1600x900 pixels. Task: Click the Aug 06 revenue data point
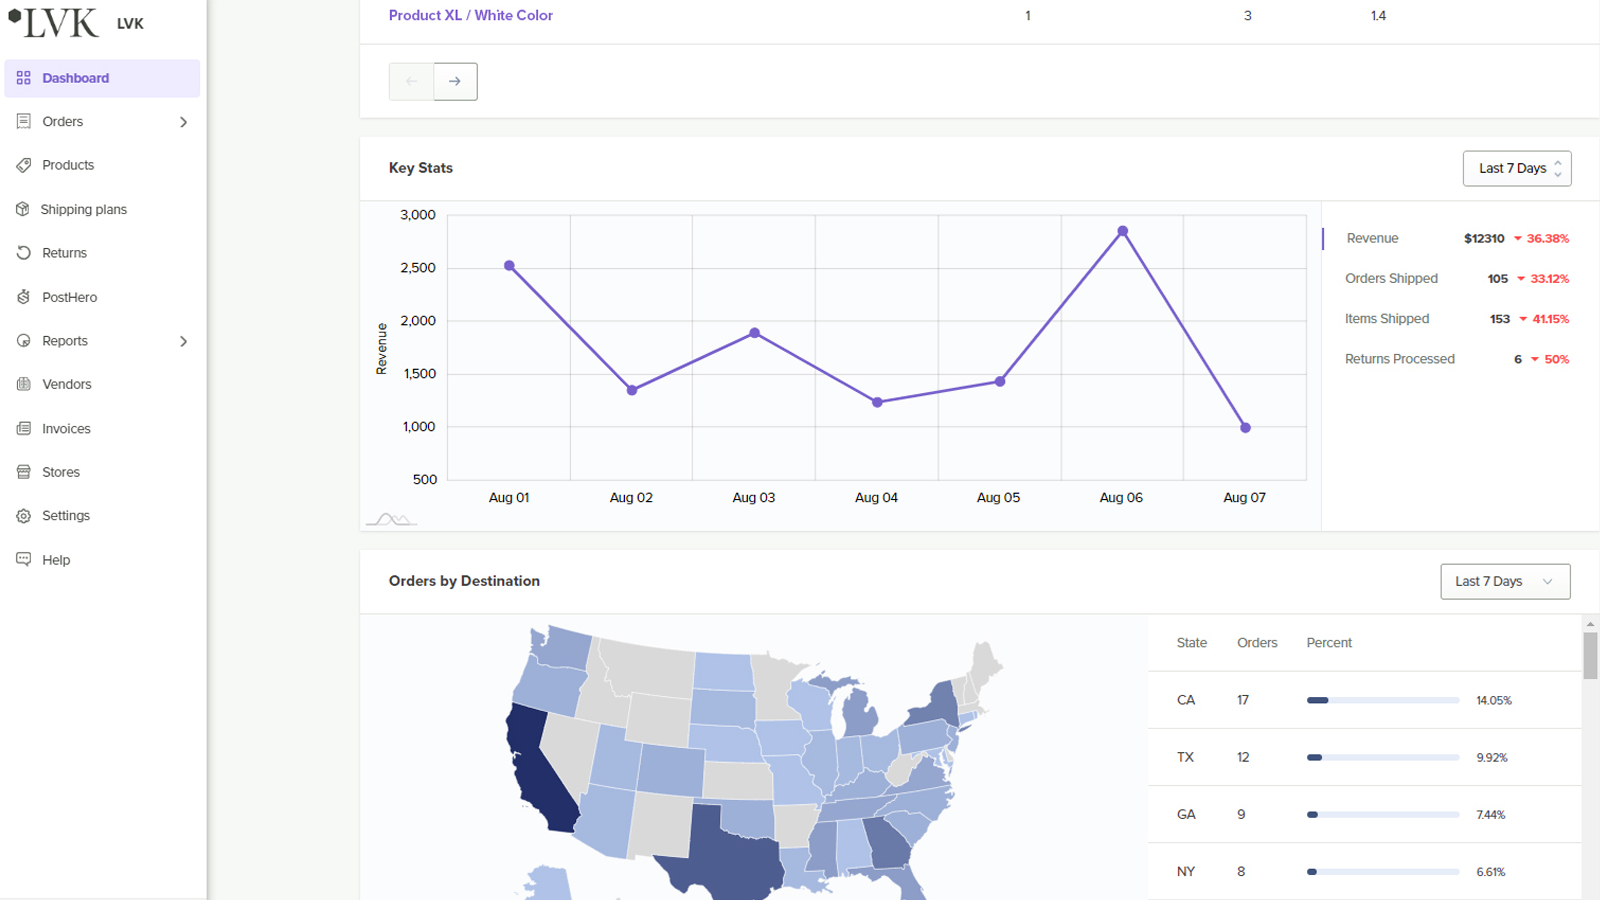point(1123,231)
